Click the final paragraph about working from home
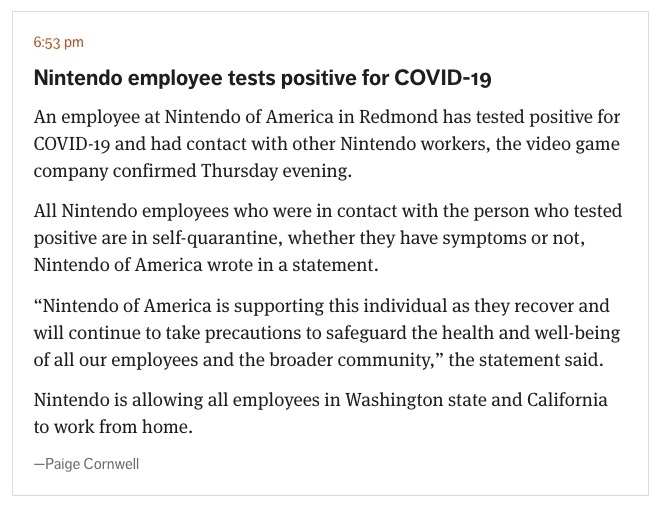 pyautogui.click(x=321, y=413)
